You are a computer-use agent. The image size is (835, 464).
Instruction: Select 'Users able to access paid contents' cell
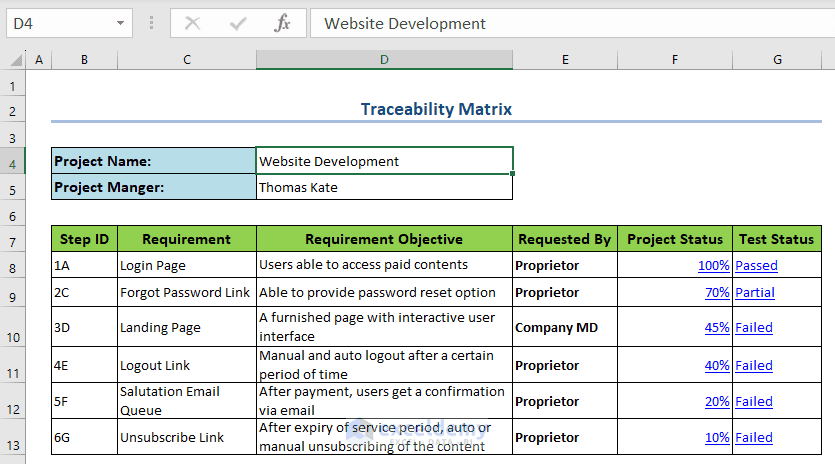(384, 265)
